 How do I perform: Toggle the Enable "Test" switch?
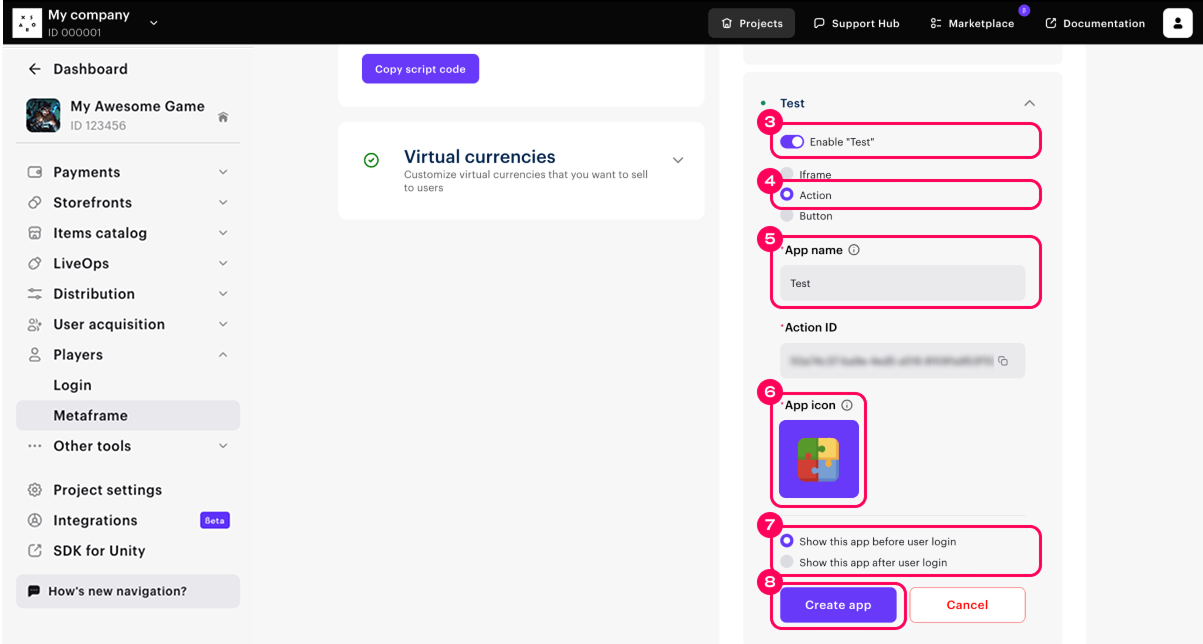[x=792, y=142]
